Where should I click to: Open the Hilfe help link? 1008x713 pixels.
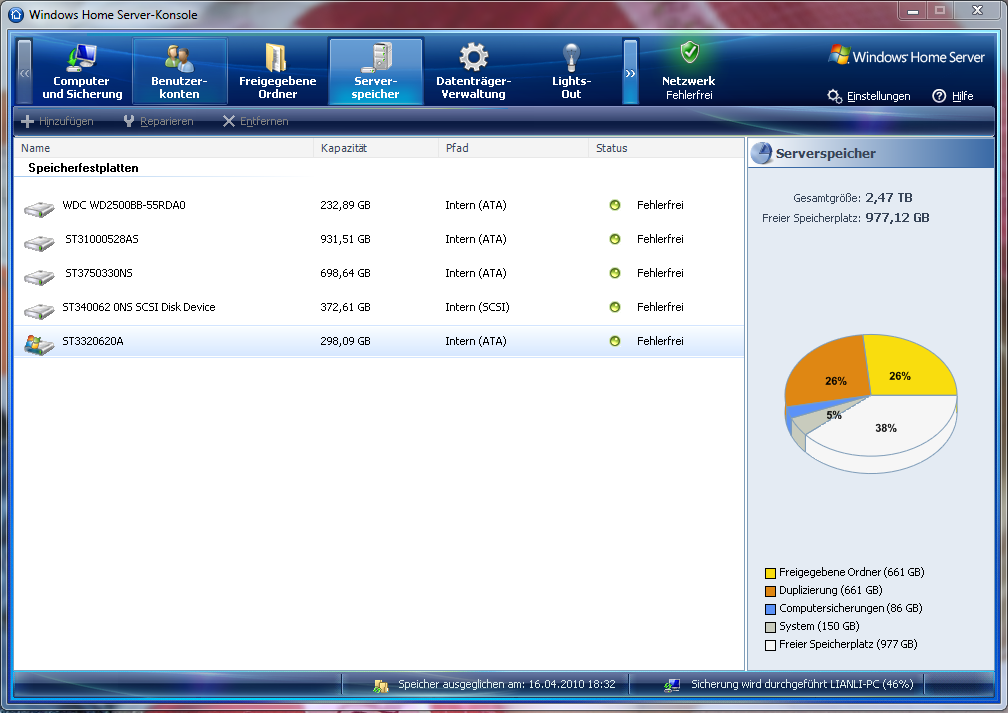[x=953, y=96]
